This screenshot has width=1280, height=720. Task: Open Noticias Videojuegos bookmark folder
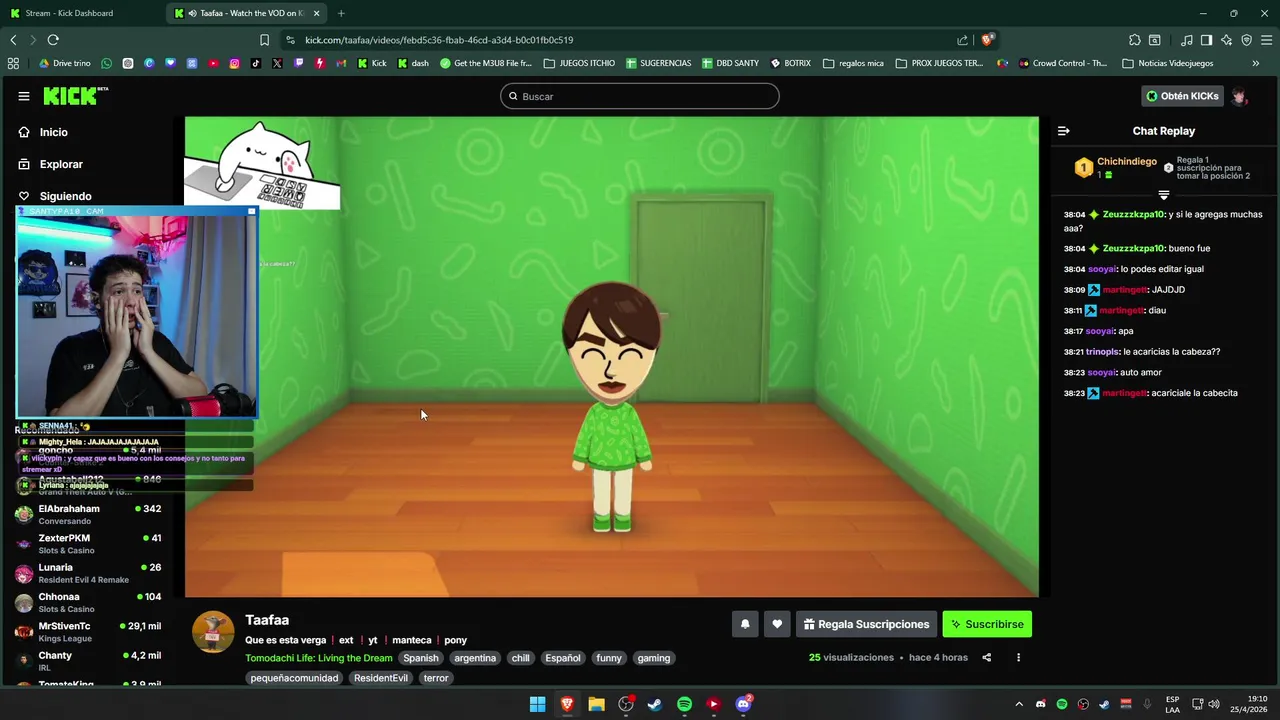[x=1168, y=63]
